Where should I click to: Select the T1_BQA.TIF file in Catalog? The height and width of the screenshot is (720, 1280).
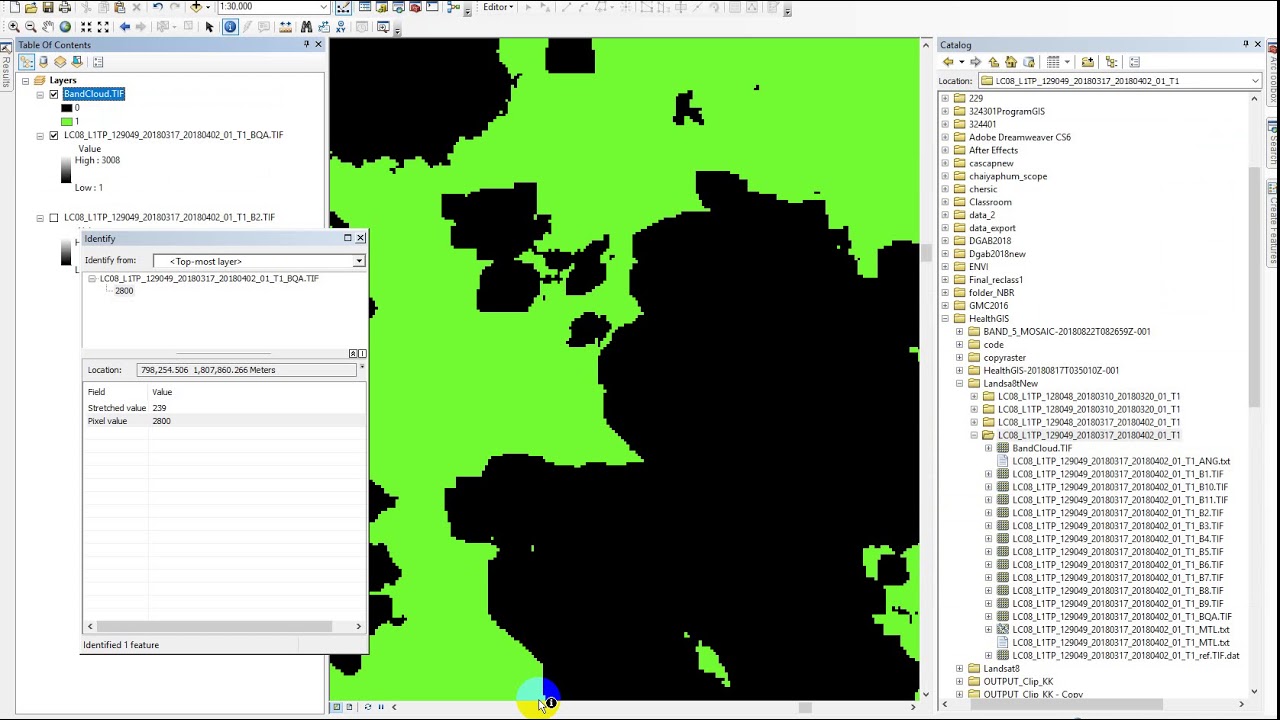[1121, 617]
